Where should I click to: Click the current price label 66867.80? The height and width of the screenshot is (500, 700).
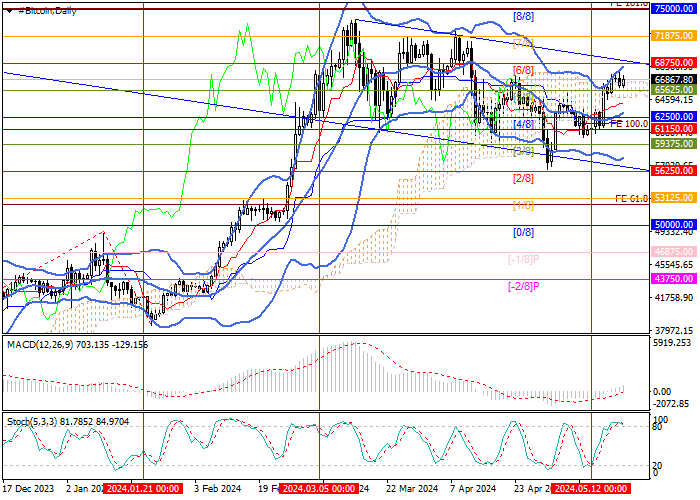(673, 78)
